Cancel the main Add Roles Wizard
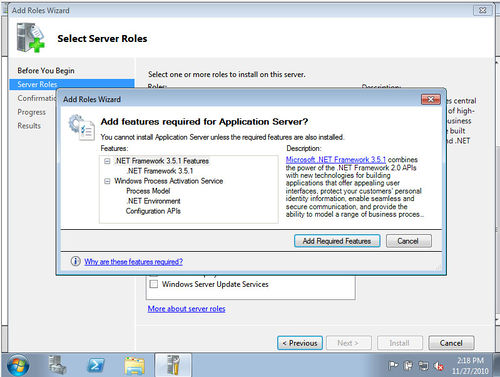The image size is (500, 377). pos(451,343)
